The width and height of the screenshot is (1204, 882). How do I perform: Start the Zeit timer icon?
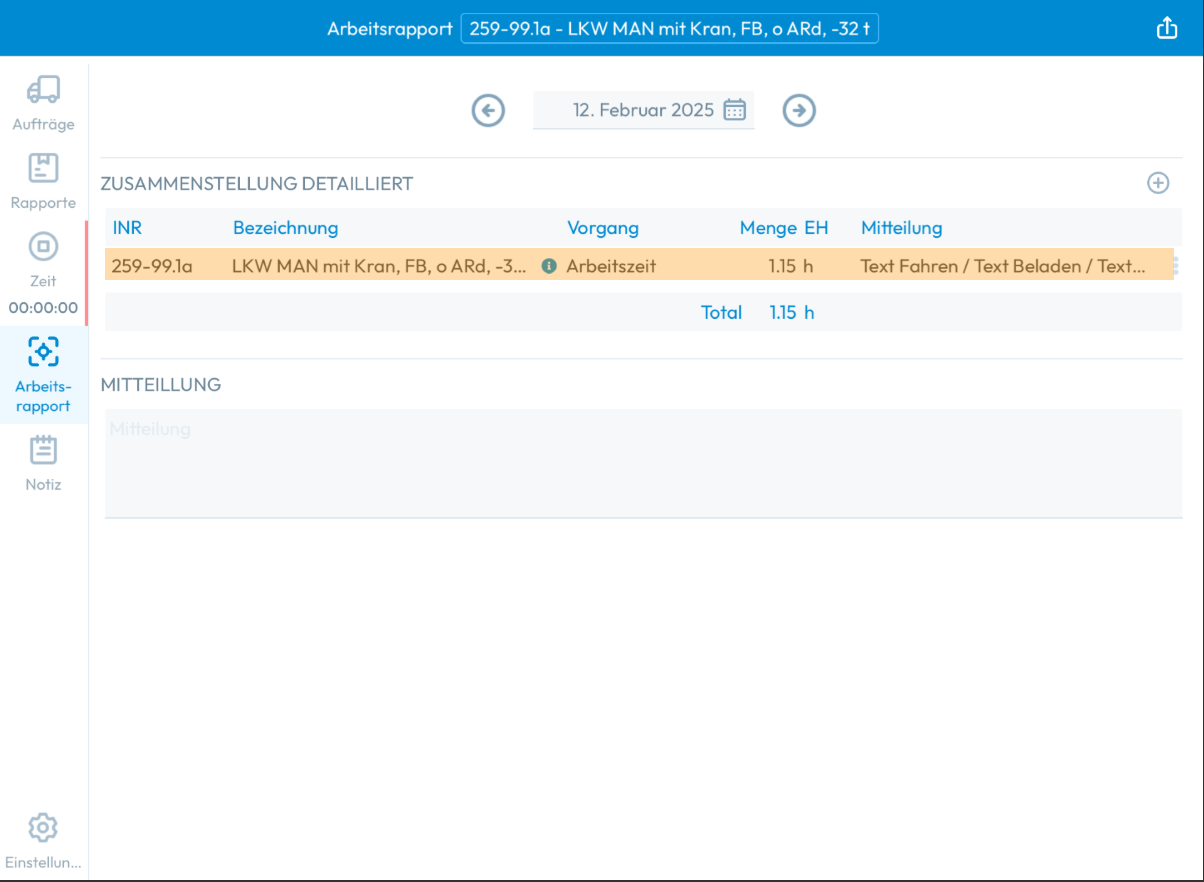click(43, 246)
